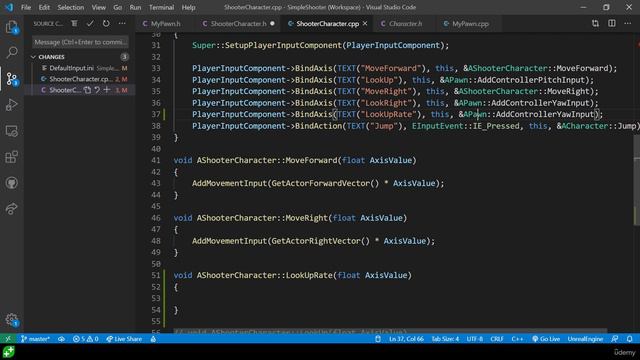This screenshot has height=360, width=640.
Task: Switch to the ShooterCharacter.h tab
Action: point(238,24)
